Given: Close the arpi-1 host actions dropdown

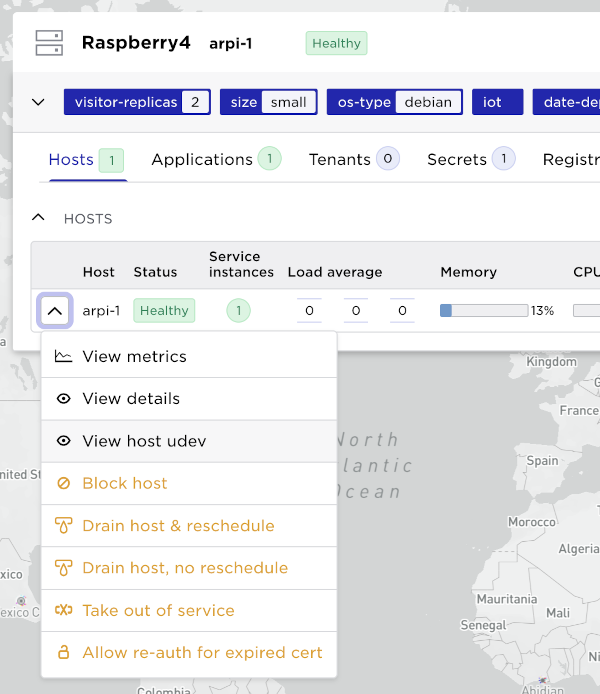Looking at the screenshot, I should tap(55, 311).
